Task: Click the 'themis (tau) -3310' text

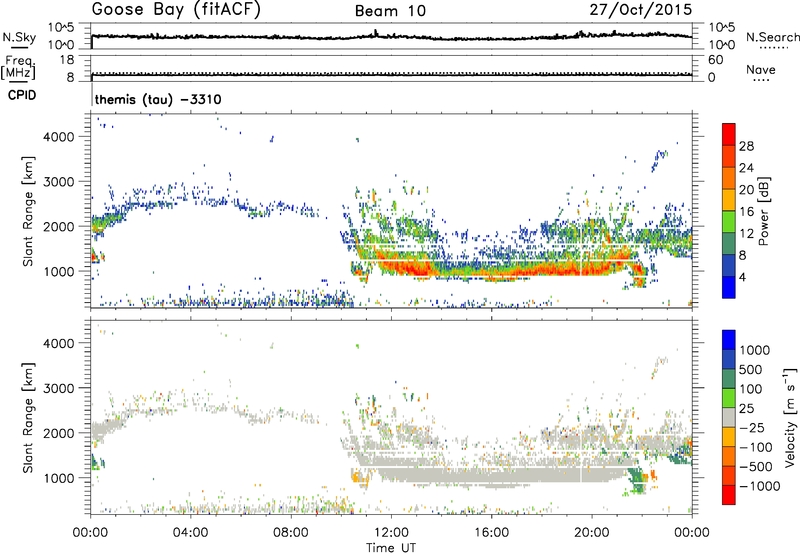Action: pyautogui.click(x=158, y=99)
